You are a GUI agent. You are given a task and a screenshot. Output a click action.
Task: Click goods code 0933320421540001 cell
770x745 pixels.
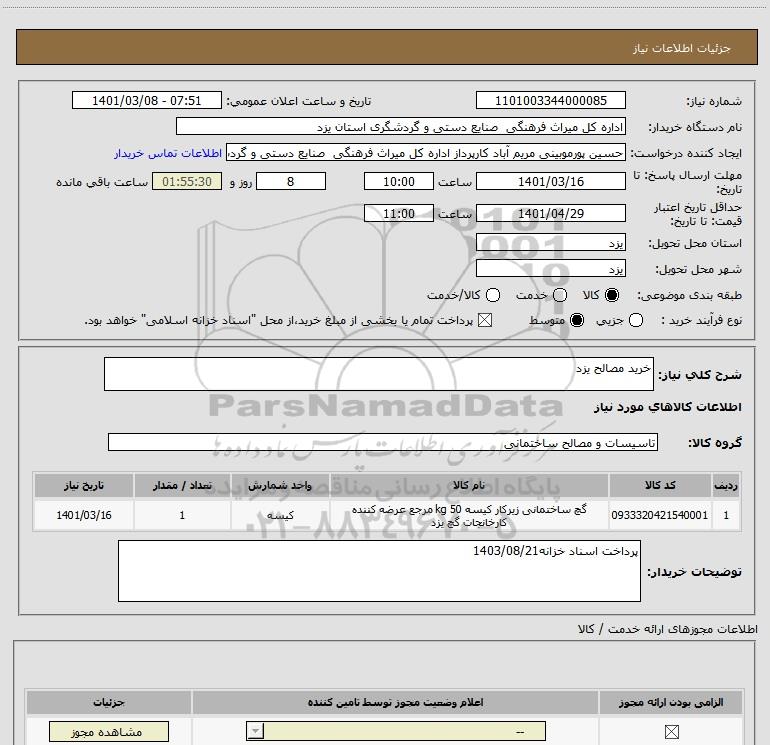[x=660, y=515]
